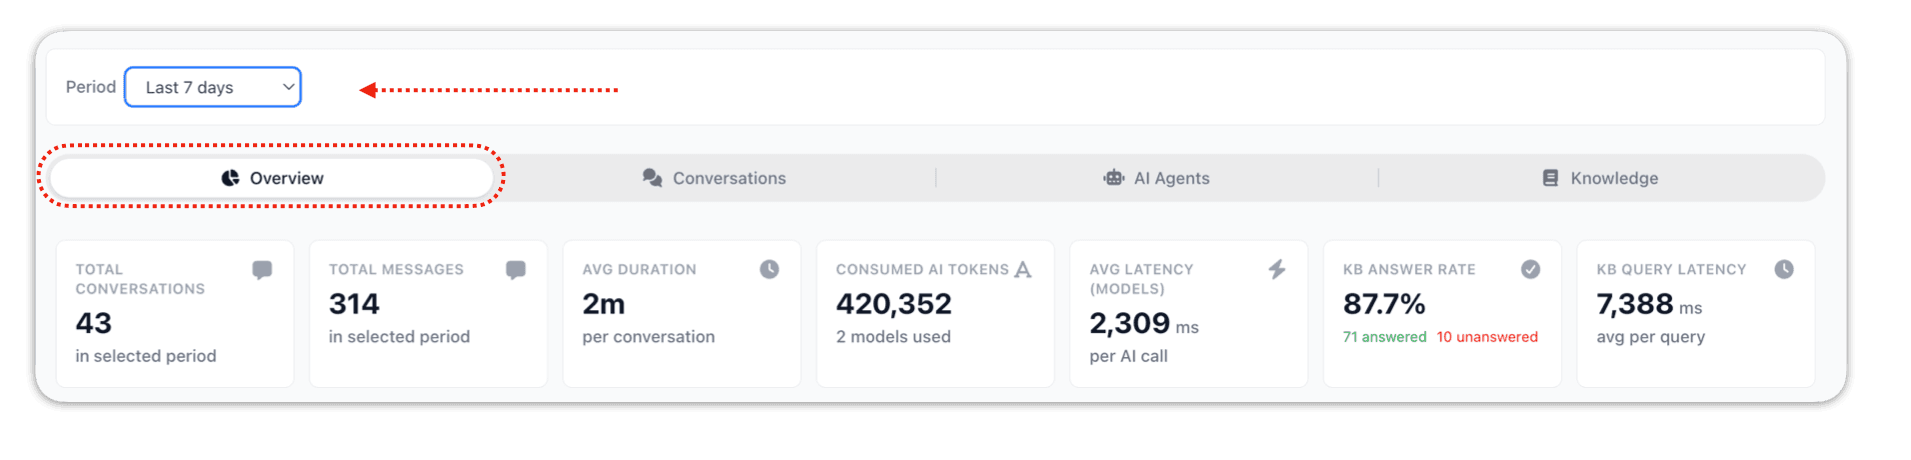Click the book icon beside Knowledge

[1550, 178]
